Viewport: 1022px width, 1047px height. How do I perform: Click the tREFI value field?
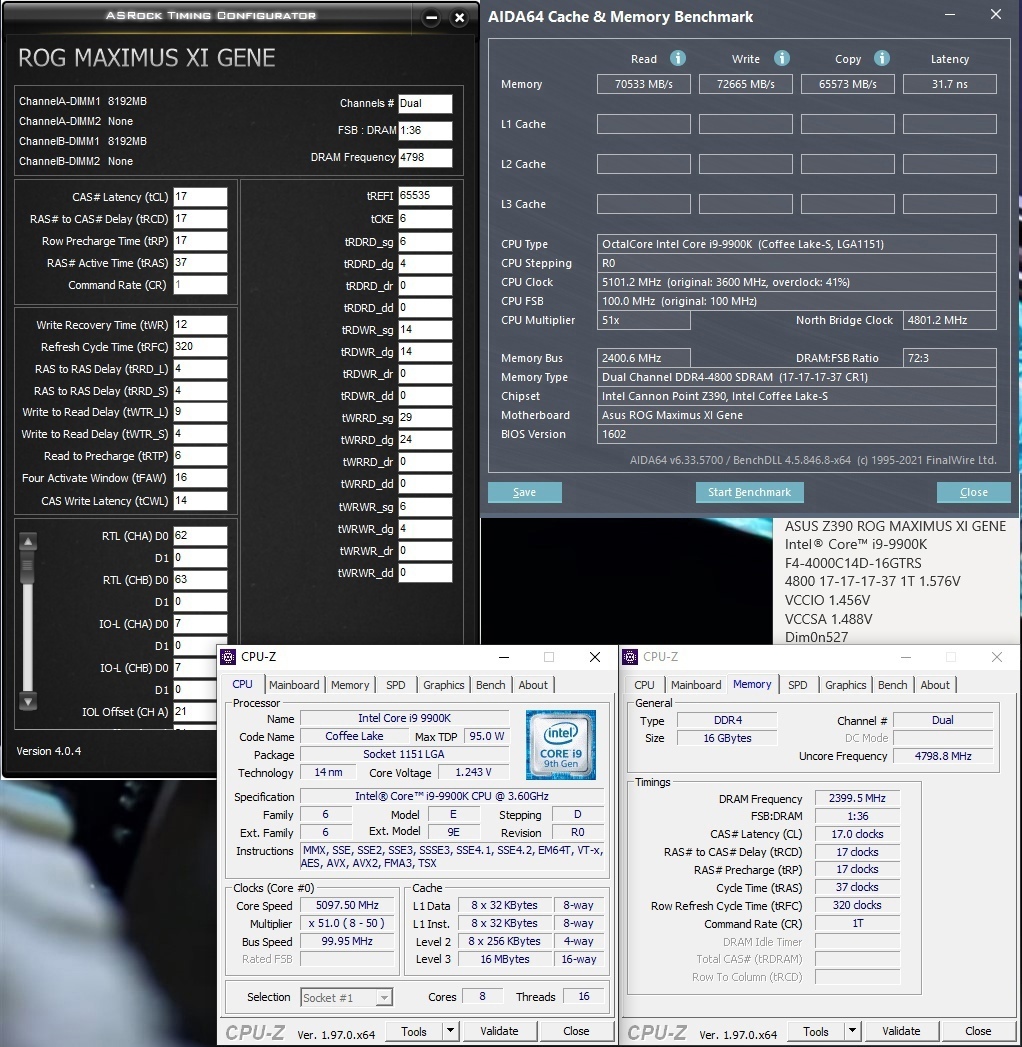(x=425, y=196)
